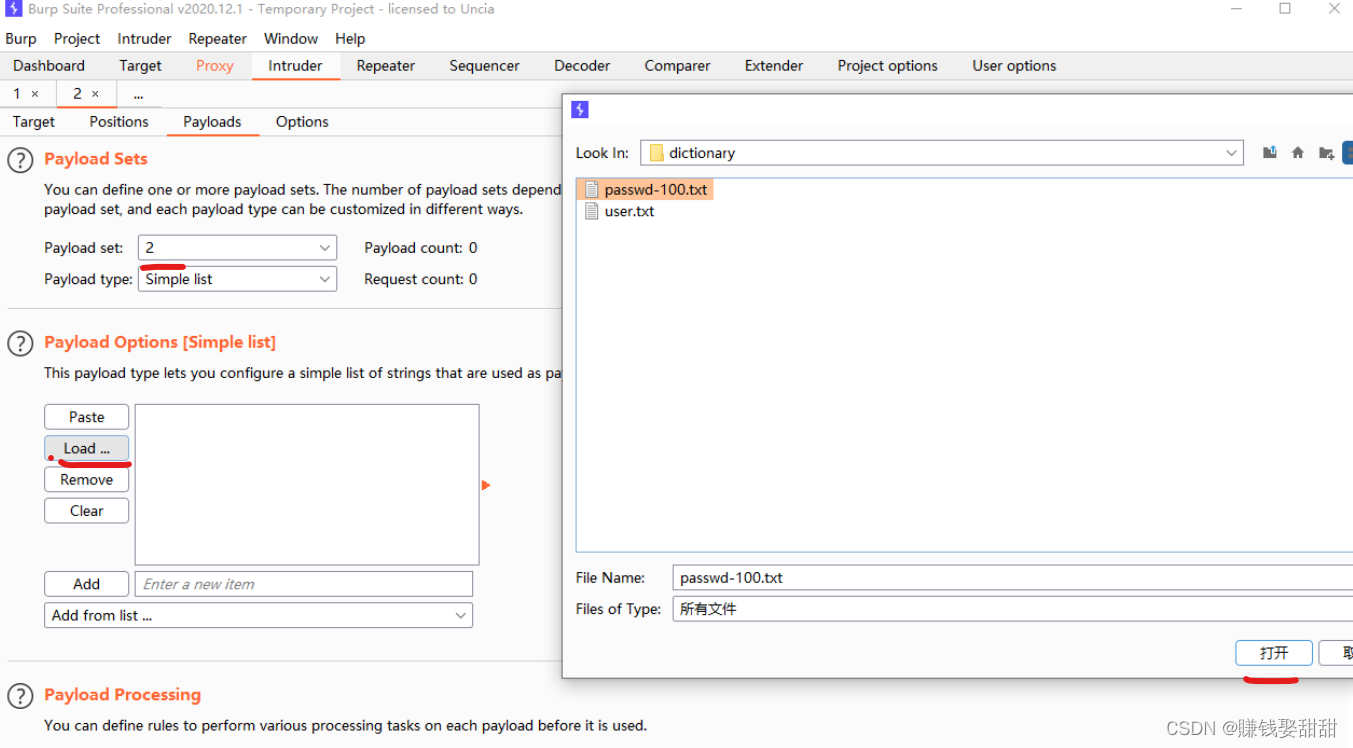
Task: Switch to the top-level Target tab
Action: (140, 66)
